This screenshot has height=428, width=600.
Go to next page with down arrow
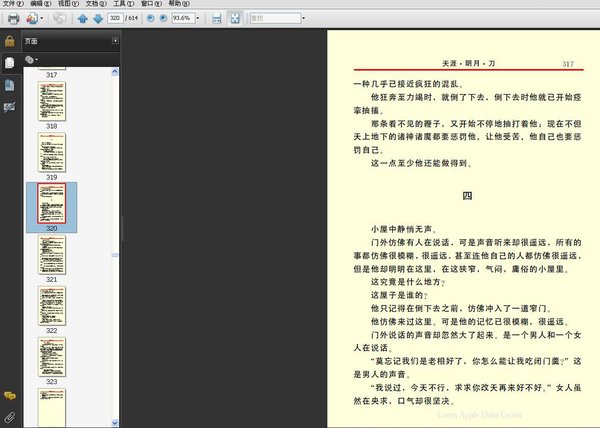pyautogui.click(x=98, y=18)
